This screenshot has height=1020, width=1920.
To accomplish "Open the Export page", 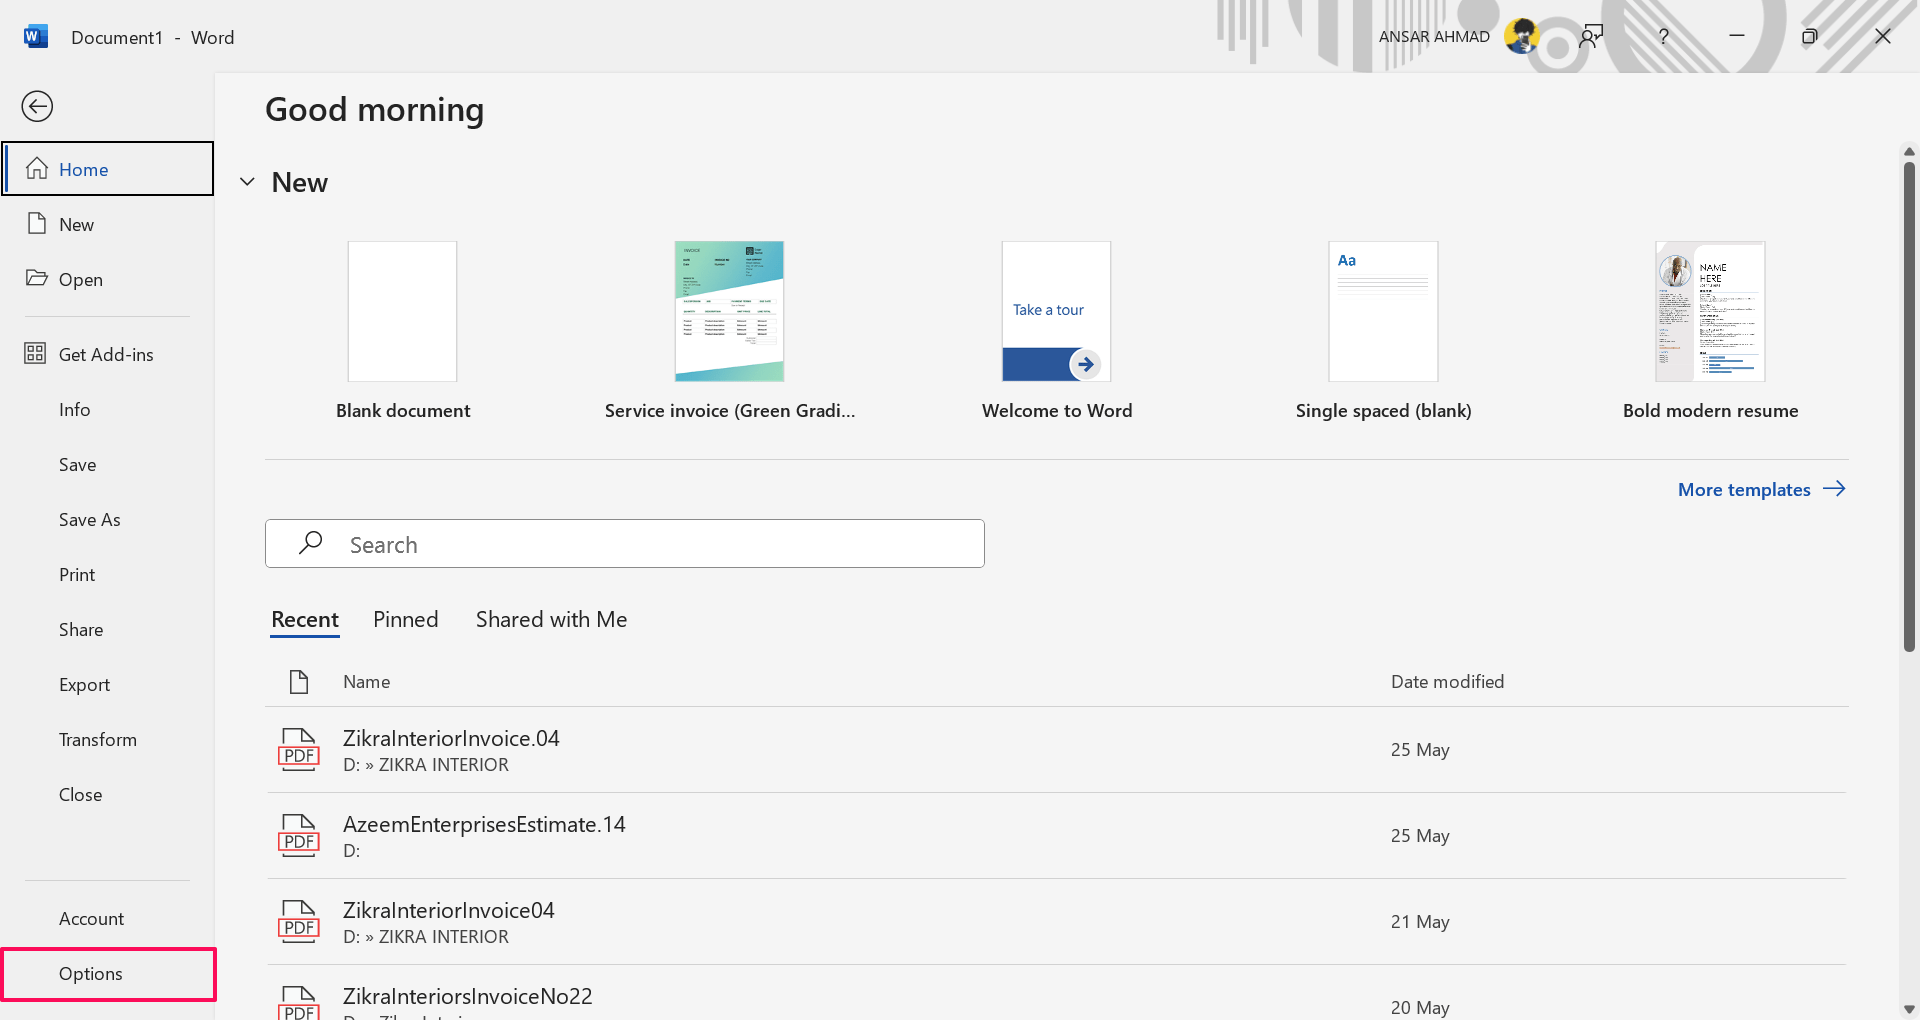I will point(84,684).
